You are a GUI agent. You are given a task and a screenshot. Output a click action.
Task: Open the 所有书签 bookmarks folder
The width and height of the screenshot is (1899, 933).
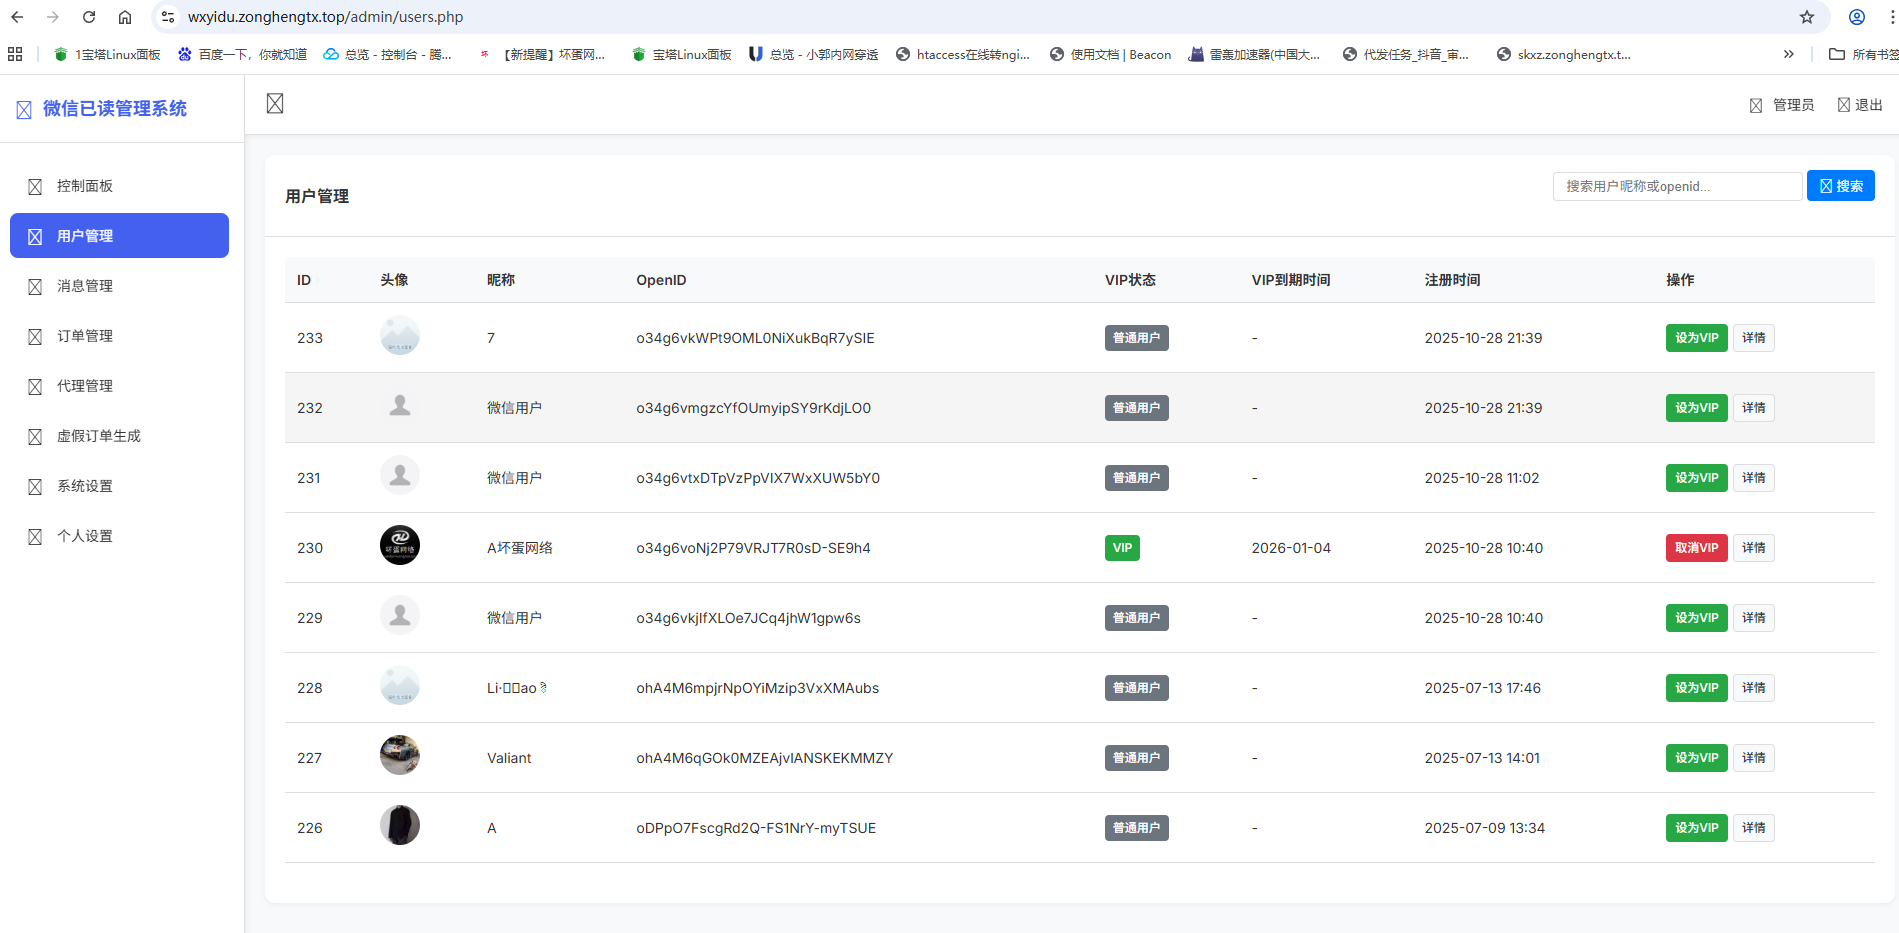(x=1863, y=54)
